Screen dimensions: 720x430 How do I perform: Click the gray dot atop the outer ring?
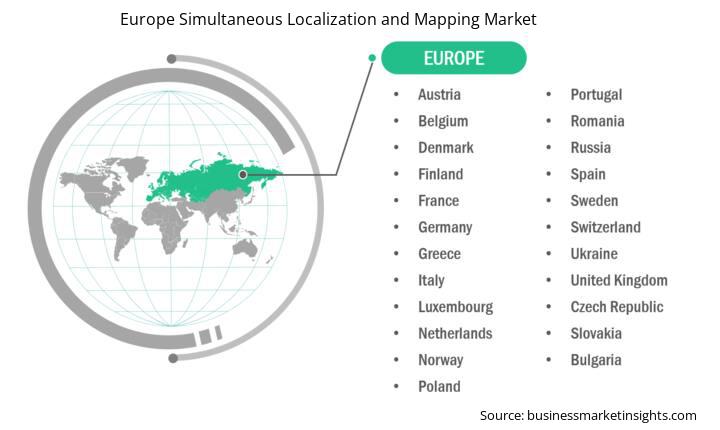tap(171, 59)
